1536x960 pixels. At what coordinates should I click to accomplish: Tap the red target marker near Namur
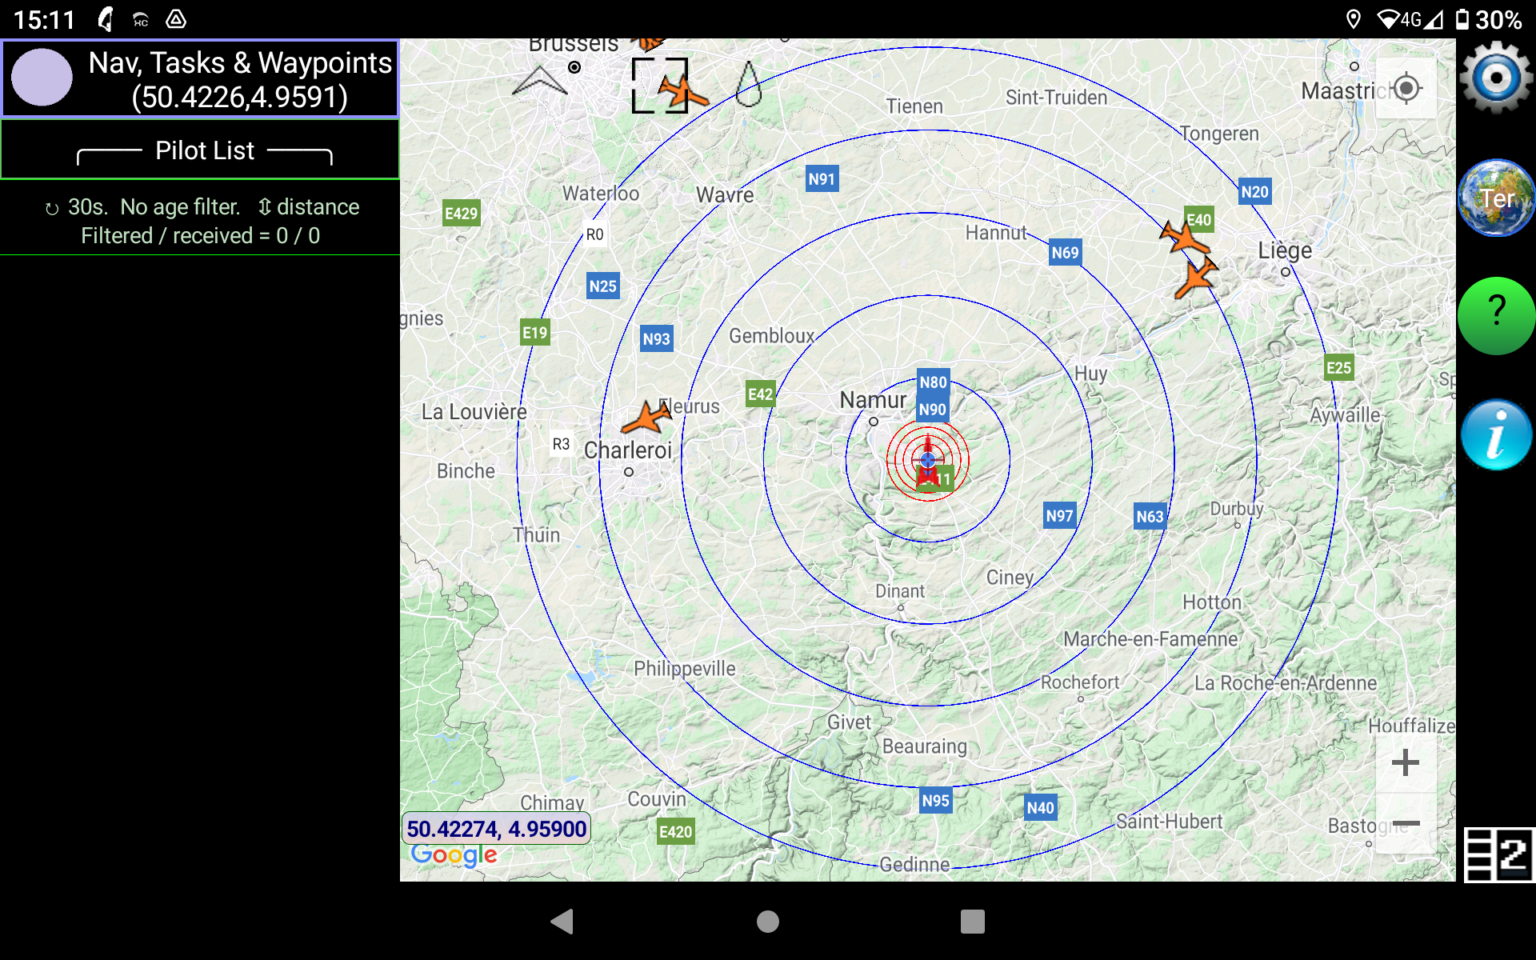coord(928,459)
